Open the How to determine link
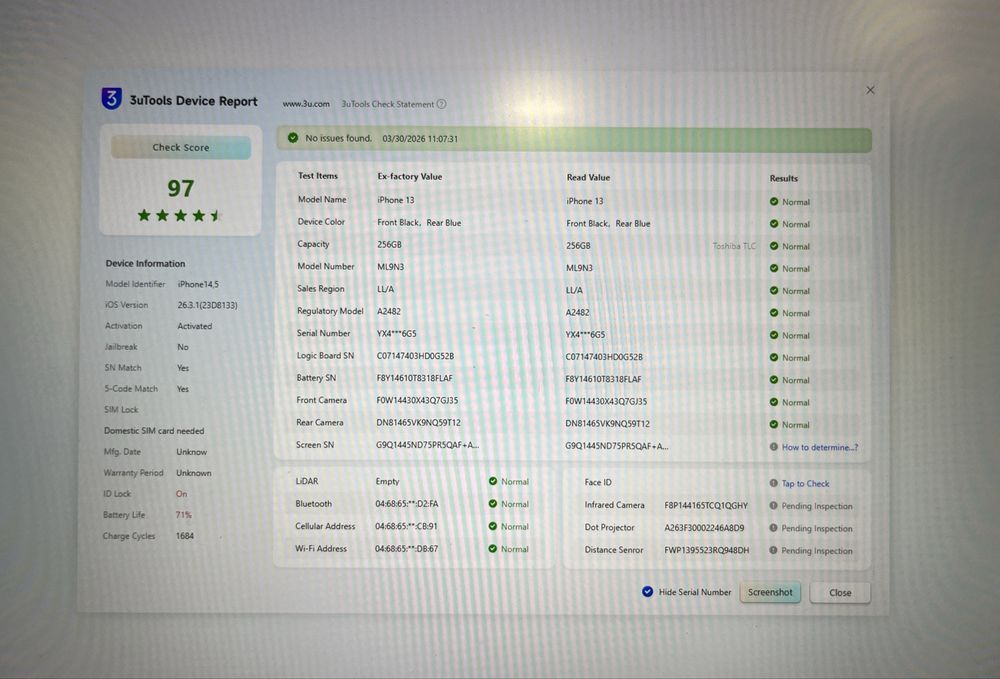 click(820, 448)
